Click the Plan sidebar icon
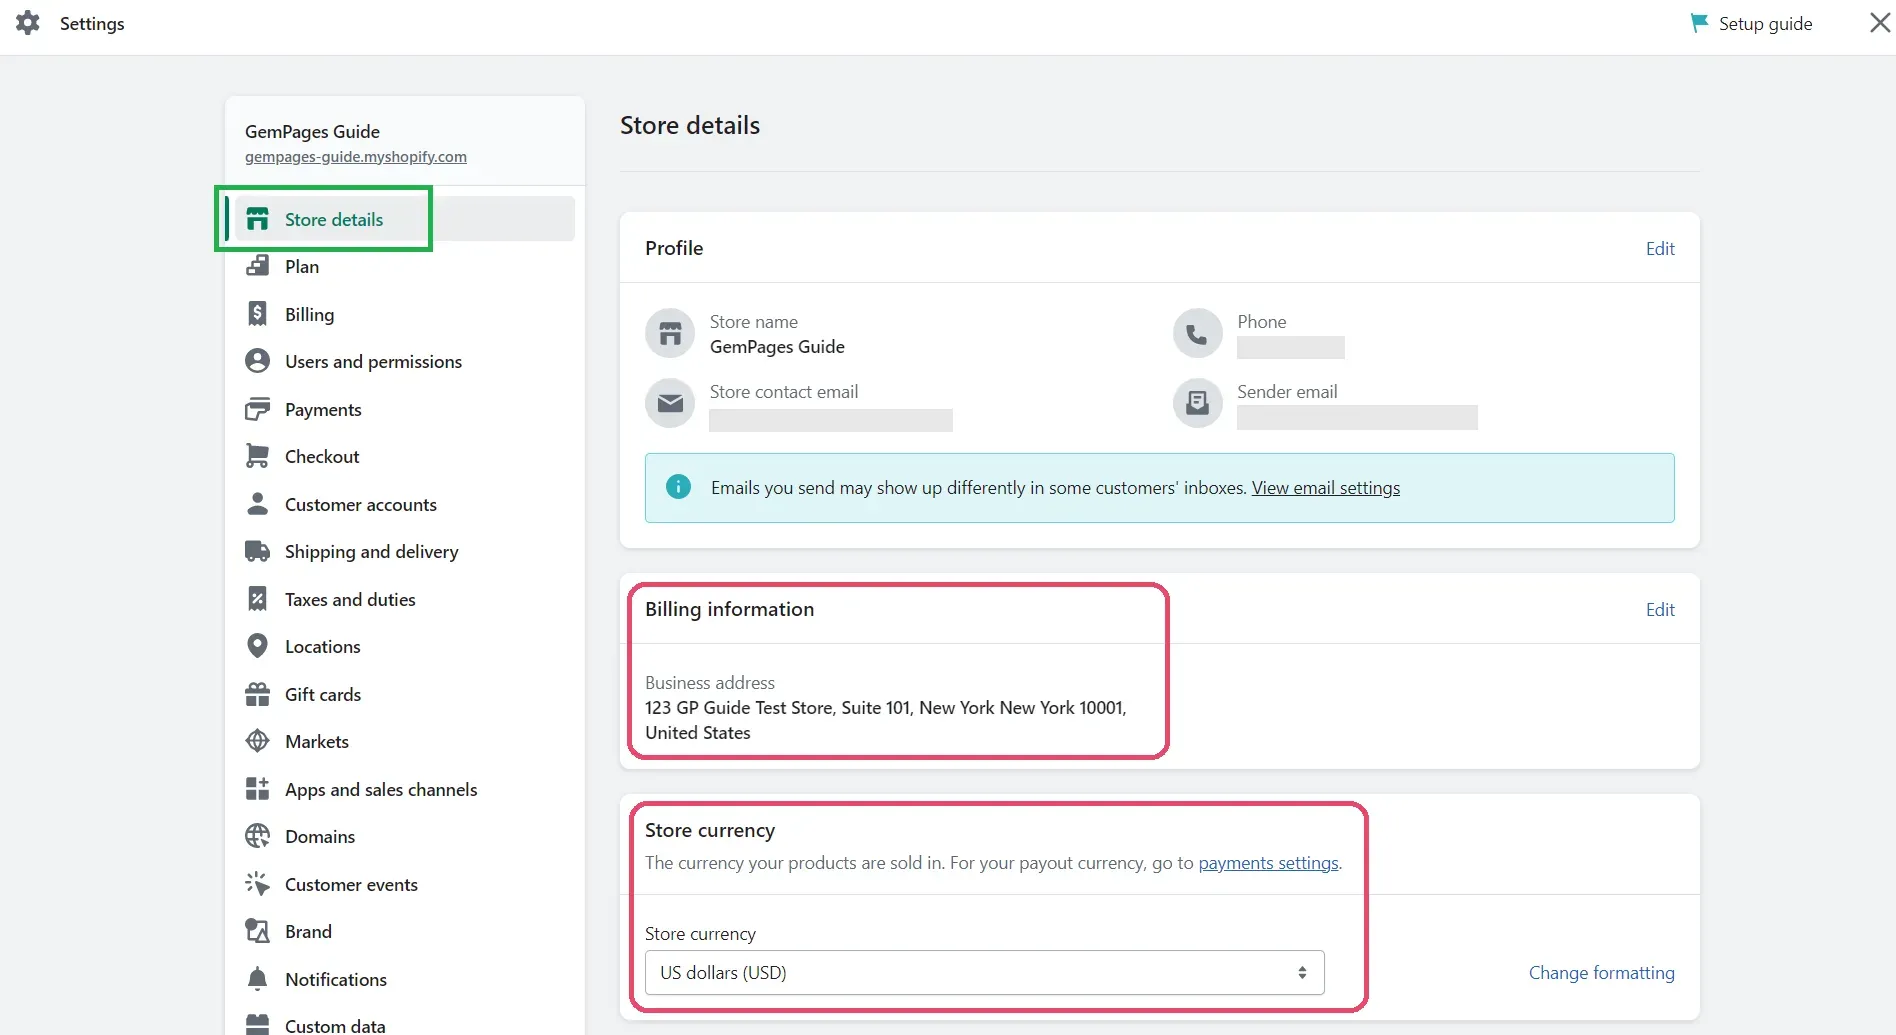Screen dimensions: 1896x1035 (257, 266)
